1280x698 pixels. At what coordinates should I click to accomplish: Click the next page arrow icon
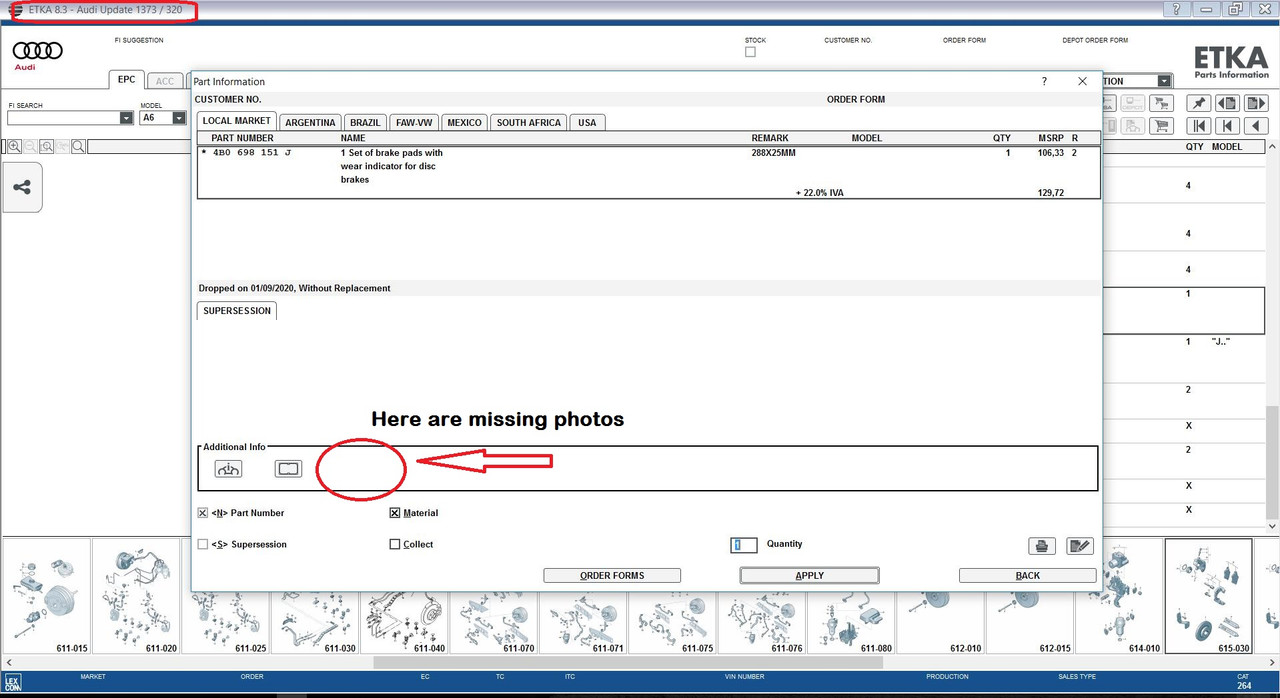tap(1256, 103)
